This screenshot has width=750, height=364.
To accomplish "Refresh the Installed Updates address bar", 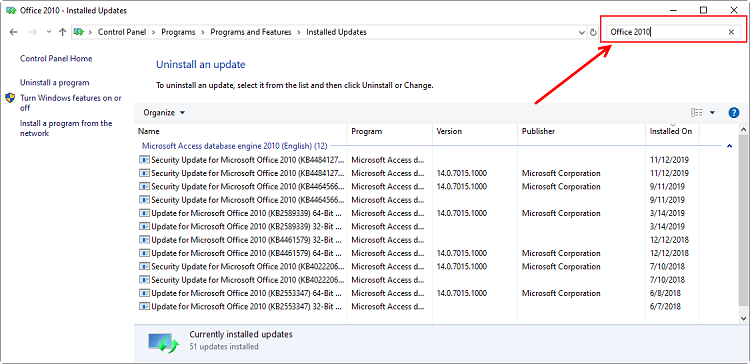I will (593, 33).
